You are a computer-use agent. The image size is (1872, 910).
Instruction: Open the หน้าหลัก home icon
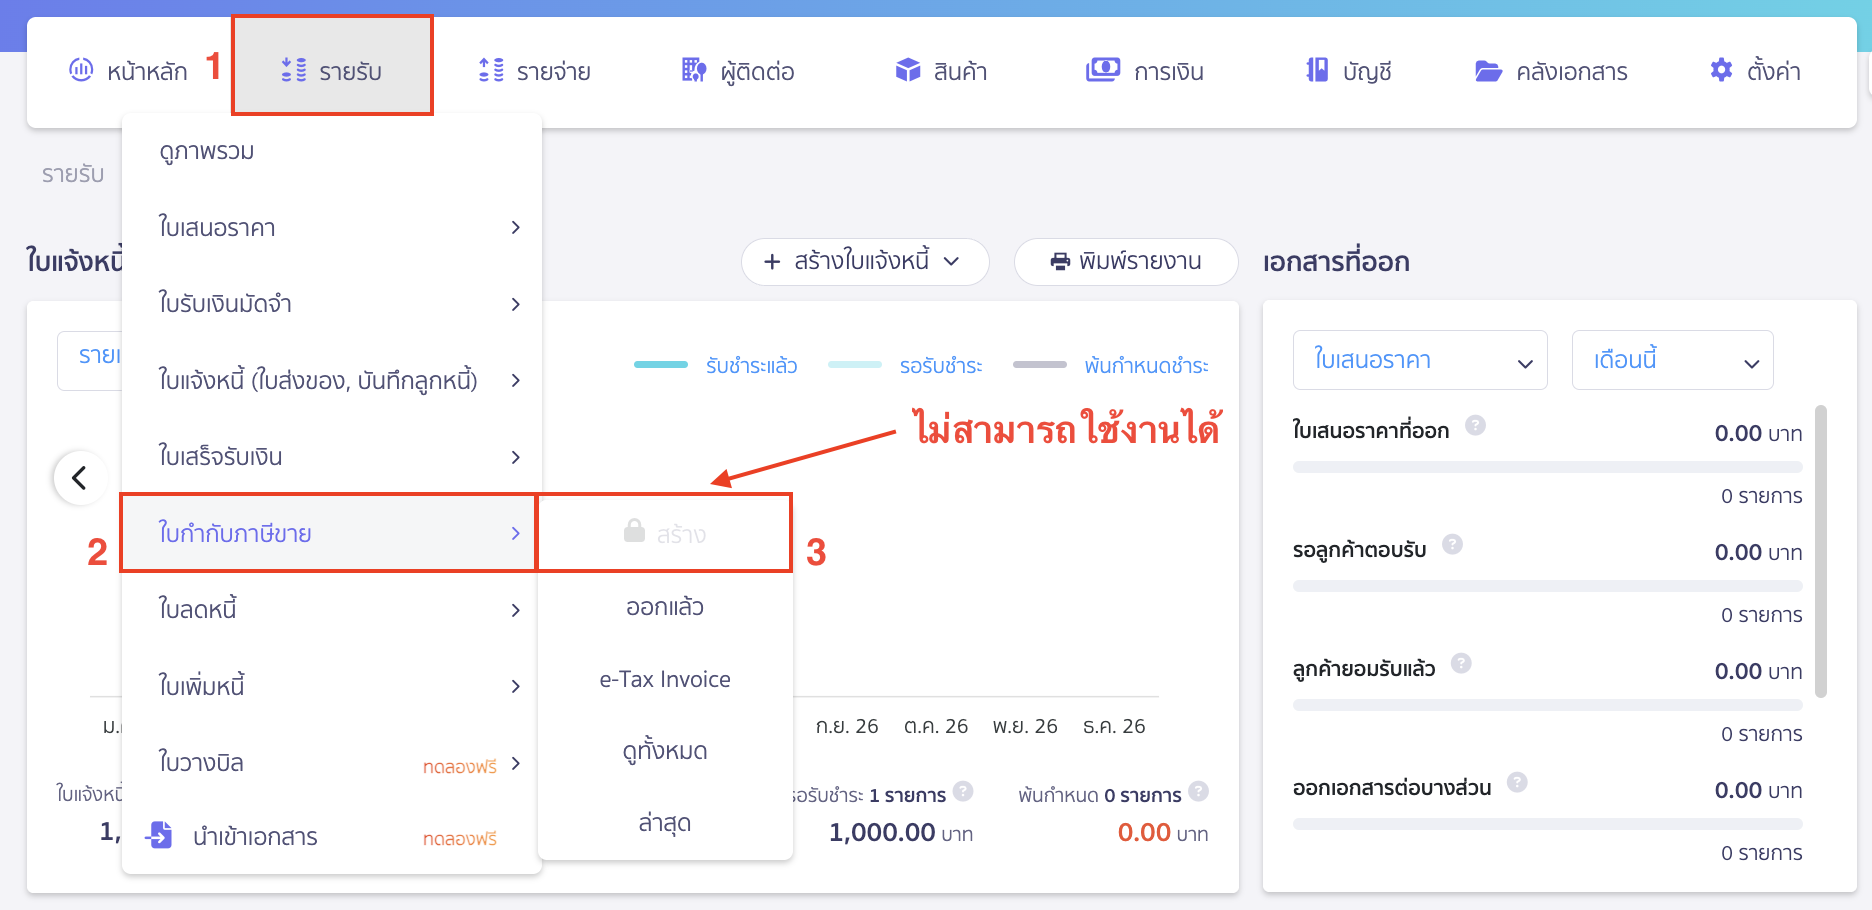(82, 70)
